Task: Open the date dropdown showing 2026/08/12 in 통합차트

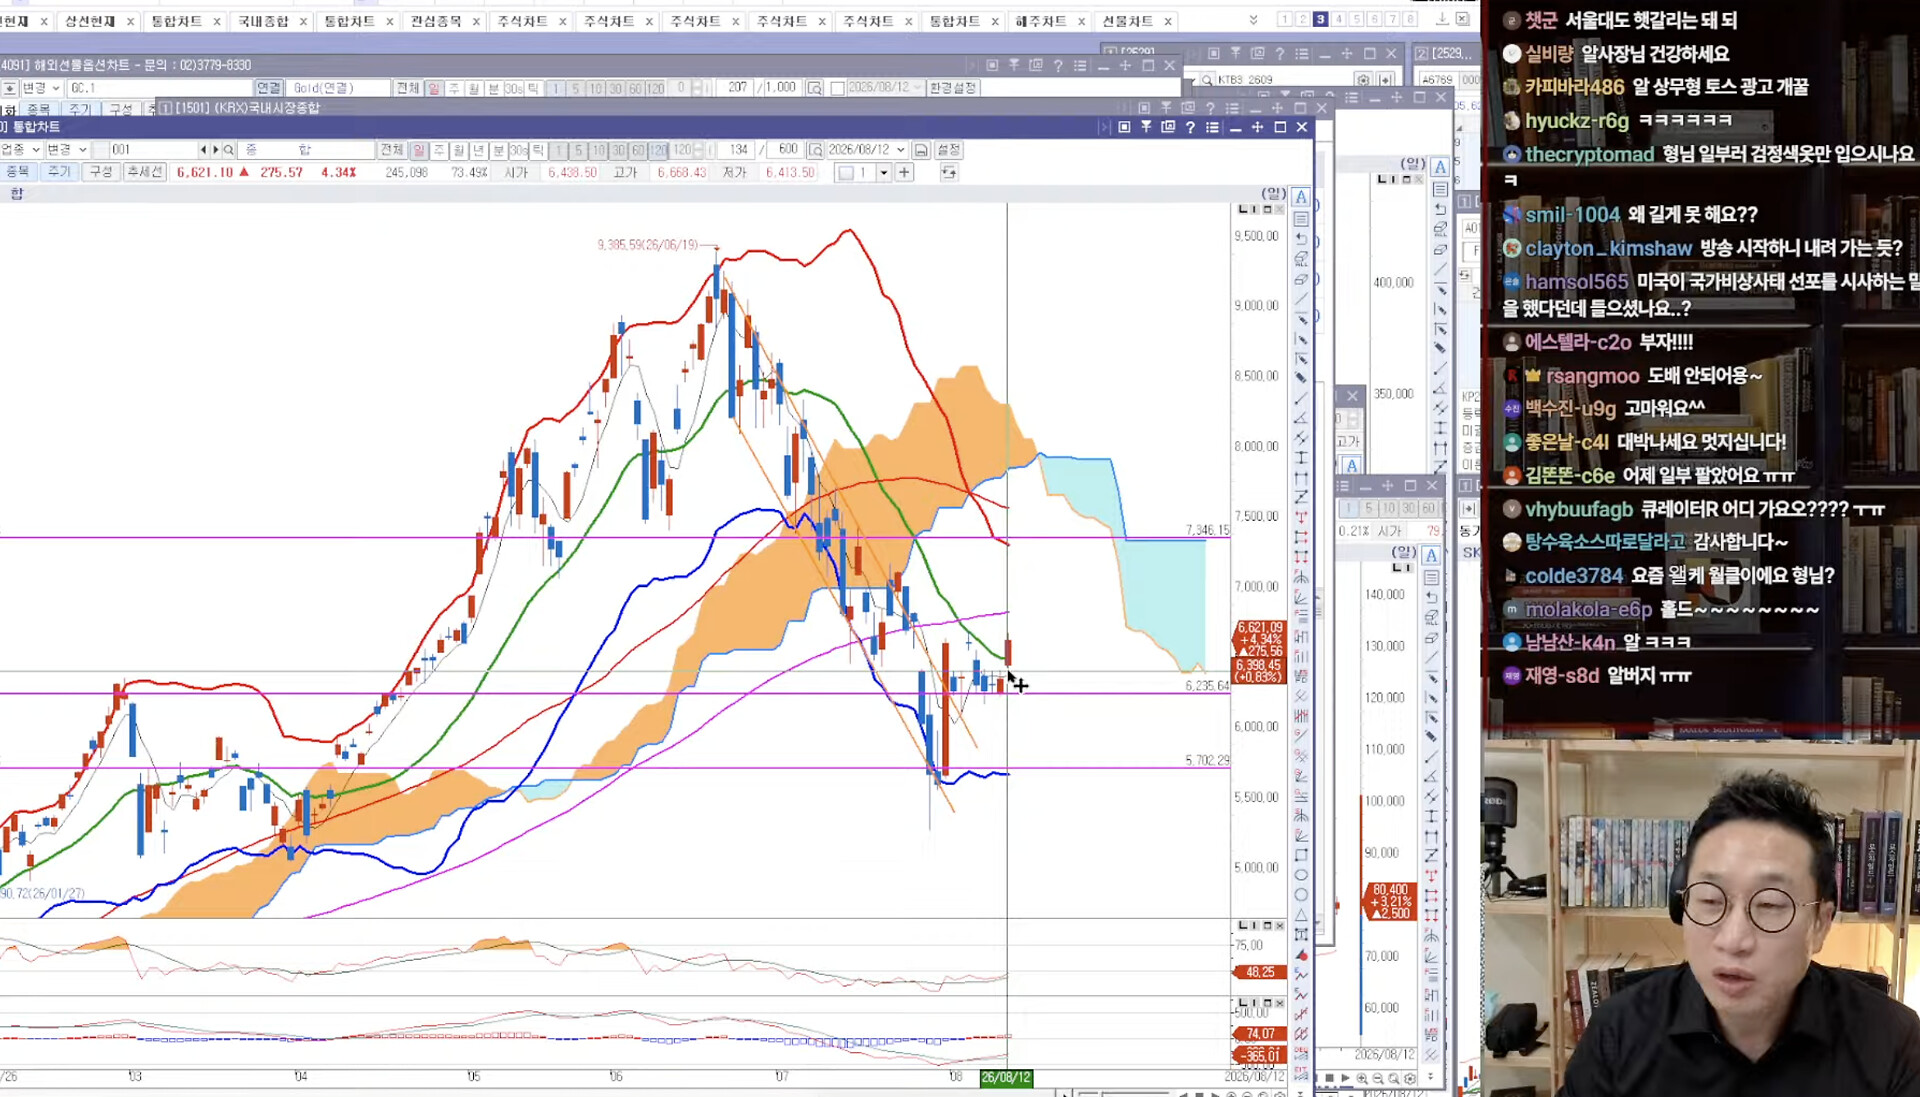Action: point(901,150)
